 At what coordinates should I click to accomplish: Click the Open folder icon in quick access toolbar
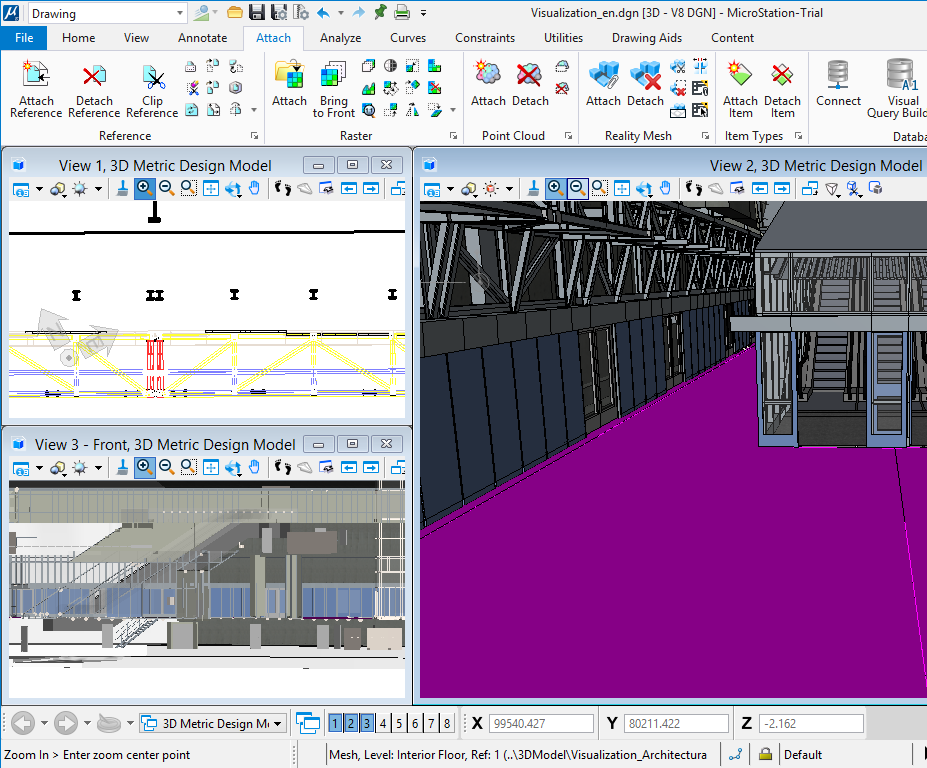coord(235,12)
